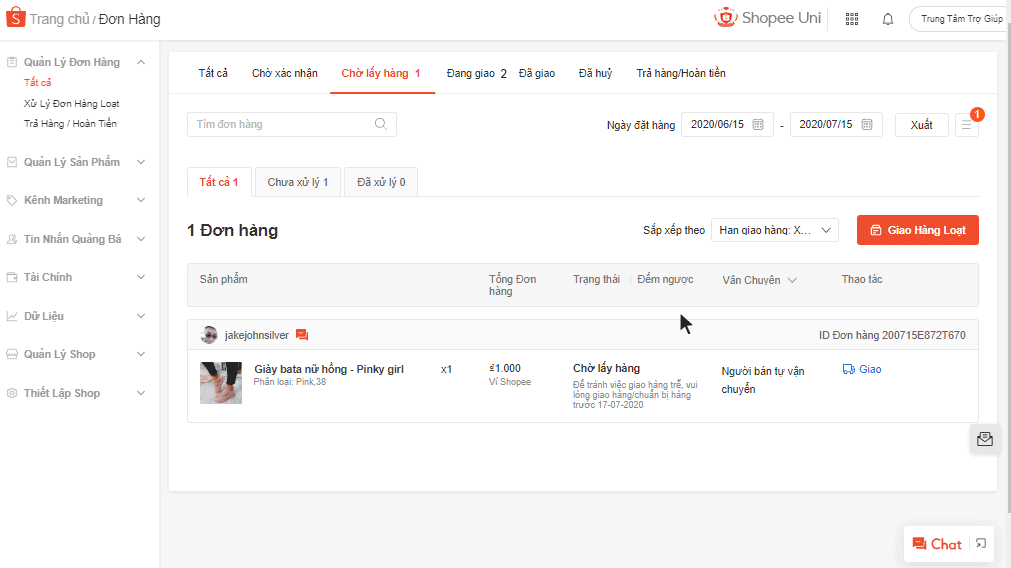Click the pink shoes product thumbnail
The image size is (1011, 568).
tap(221, 383)
